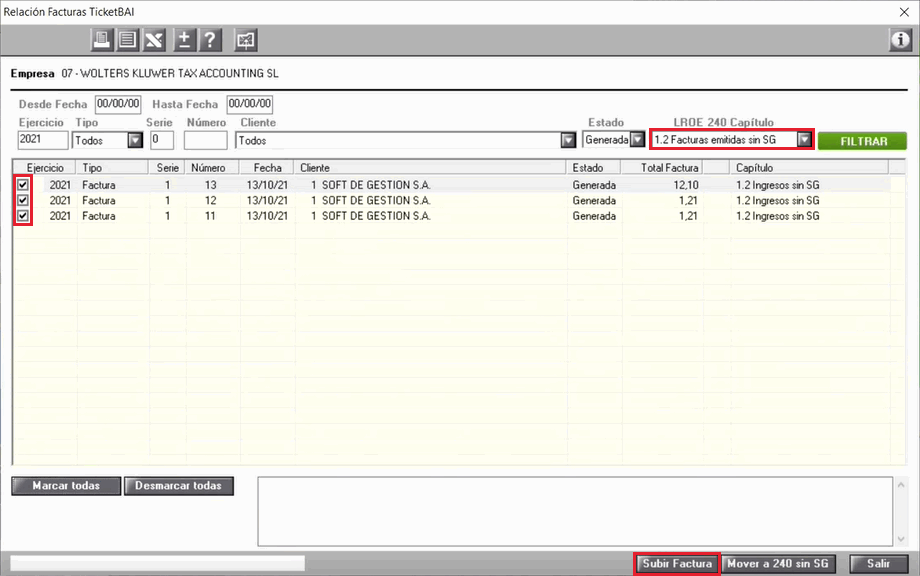920x576 pixels.
Task: Open the info icon in the top-right corner
Action: [x=900, y=40]
